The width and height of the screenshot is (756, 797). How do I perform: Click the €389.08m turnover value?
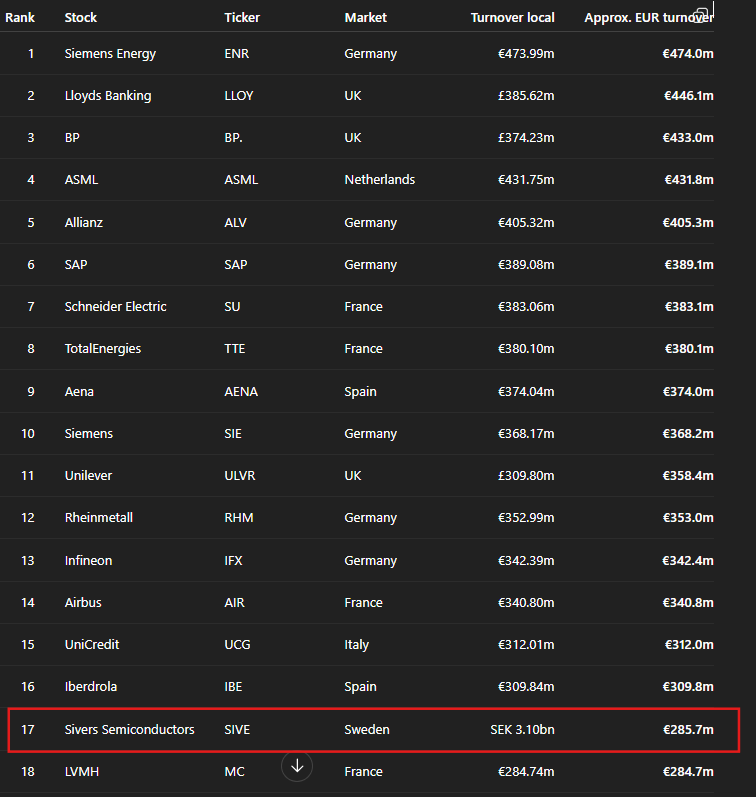[526, 265]
